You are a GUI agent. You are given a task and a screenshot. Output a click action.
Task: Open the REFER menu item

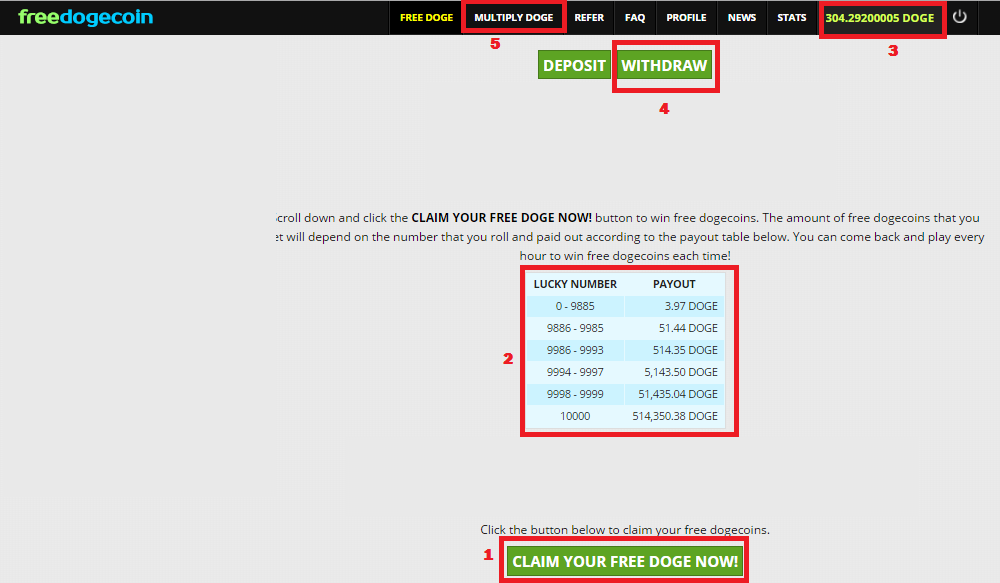[x=589, y=18]
